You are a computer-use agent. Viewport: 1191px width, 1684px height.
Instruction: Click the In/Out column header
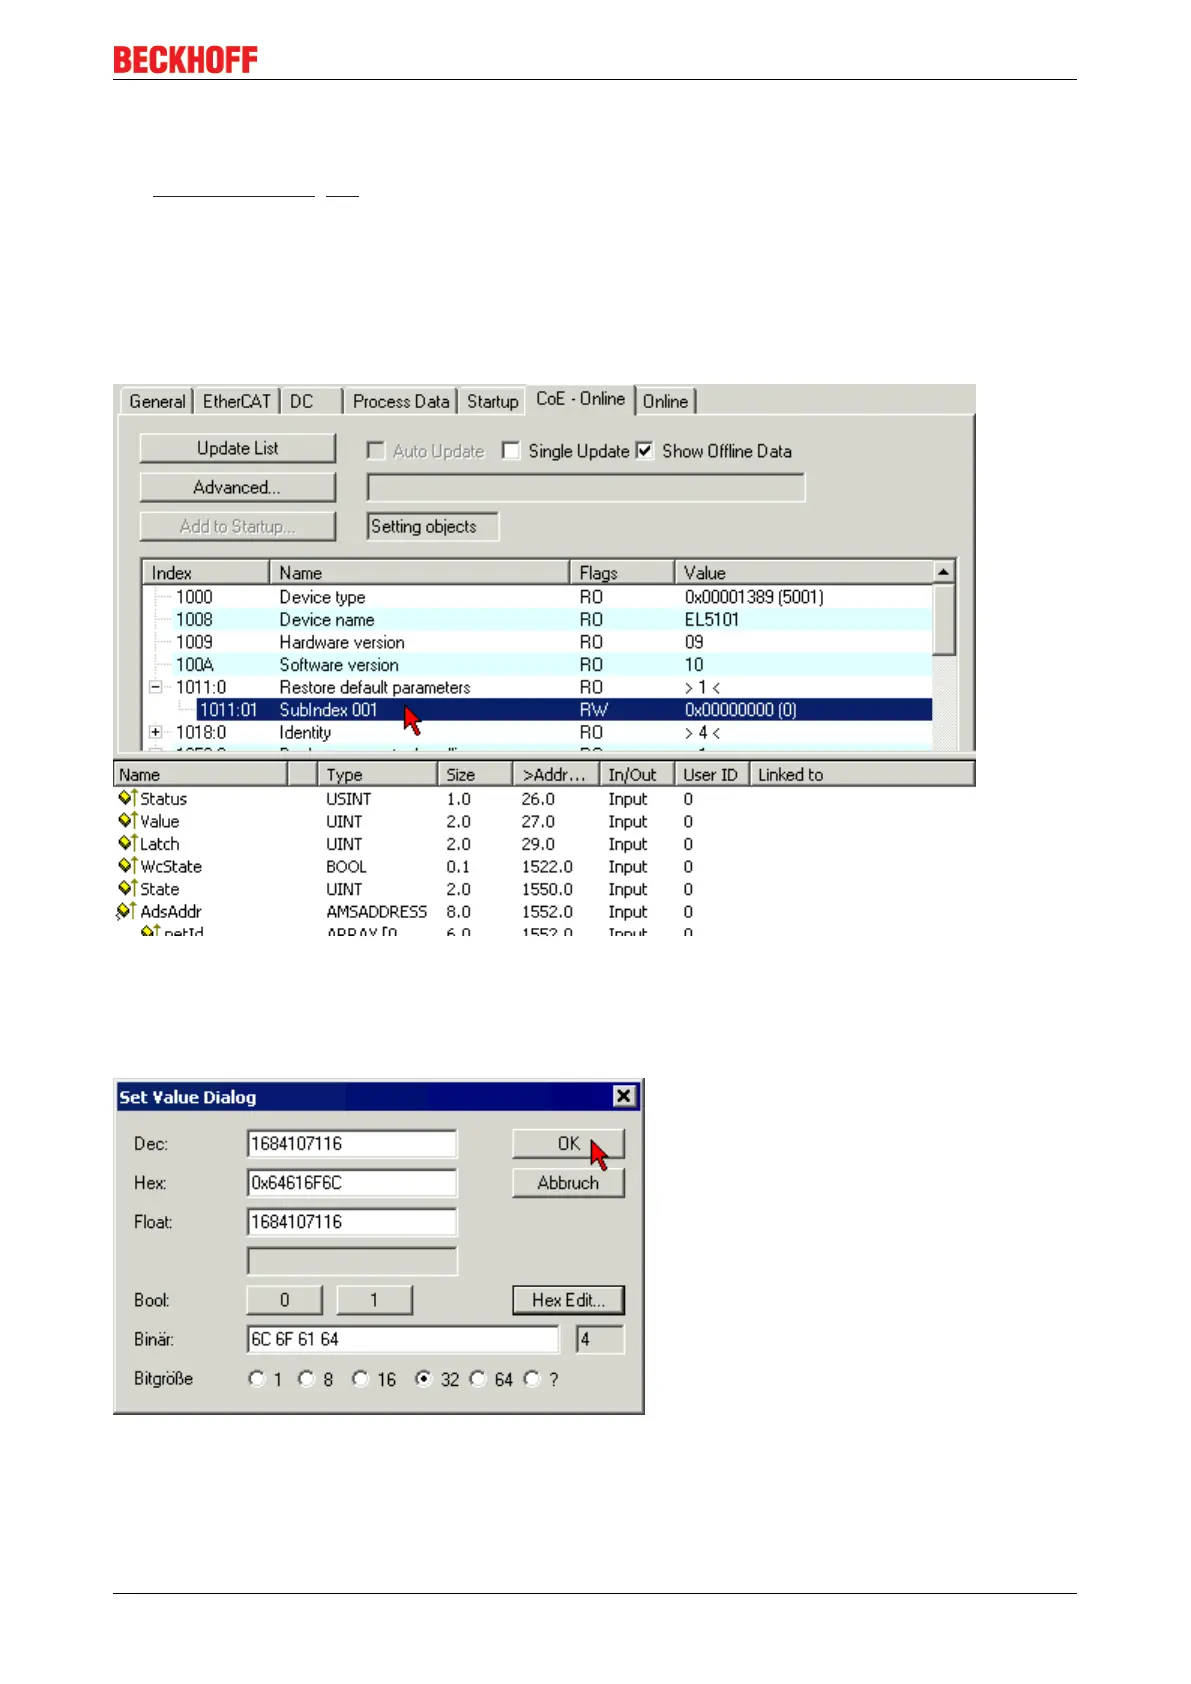point(636,775)
